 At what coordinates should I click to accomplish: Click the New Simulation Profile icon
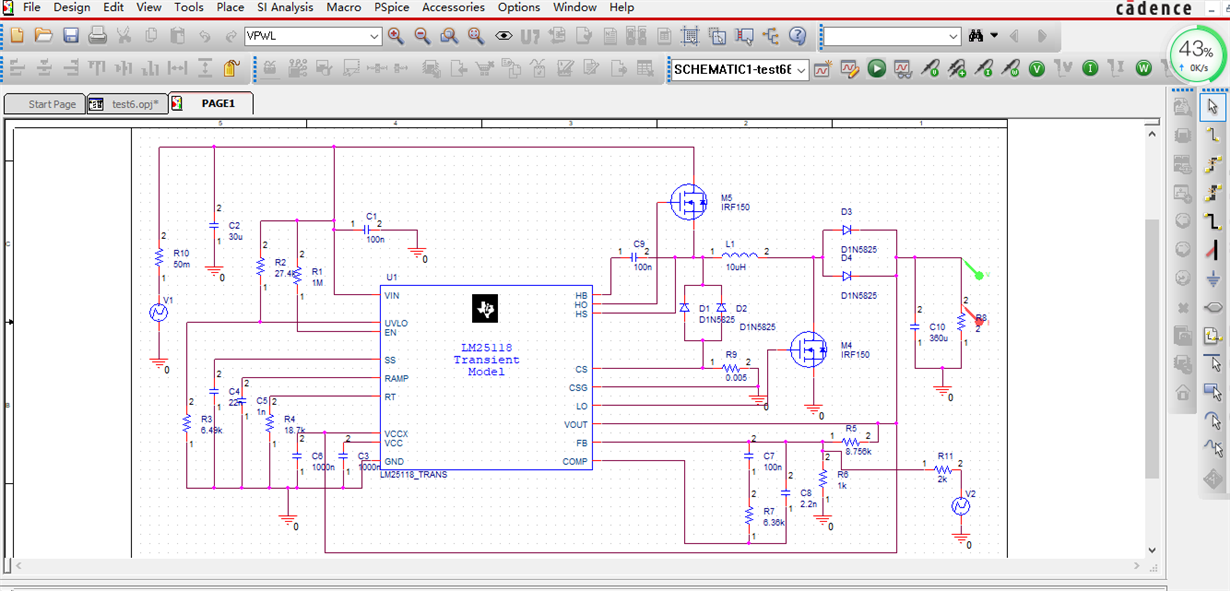(823, 69)
